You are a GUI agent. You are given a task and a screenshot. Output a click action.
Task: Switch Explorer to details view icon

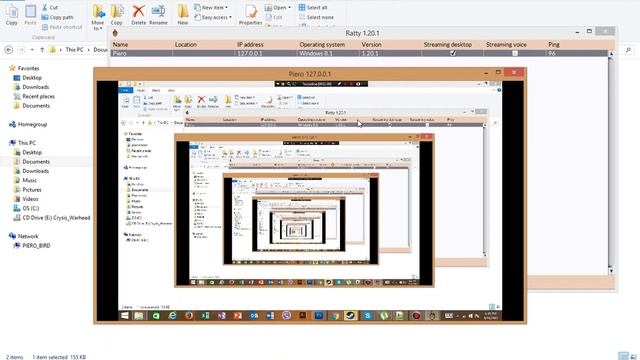click(x=623, y=356)
